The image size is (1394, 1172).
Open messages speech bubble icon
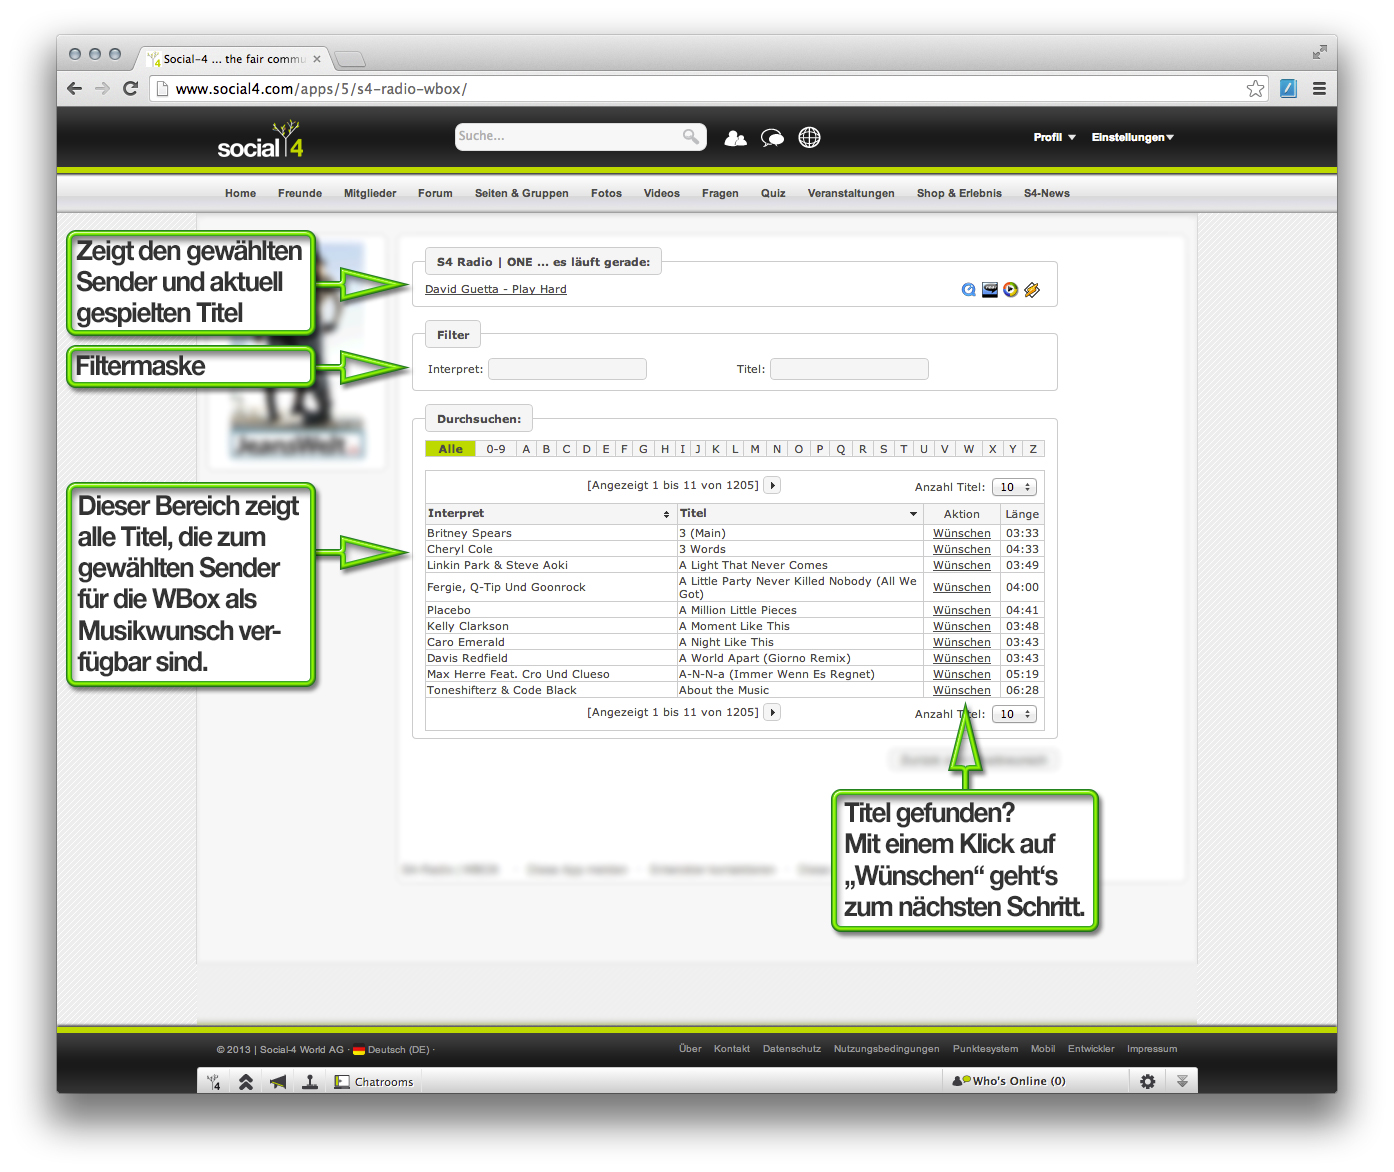click(772, 138)
